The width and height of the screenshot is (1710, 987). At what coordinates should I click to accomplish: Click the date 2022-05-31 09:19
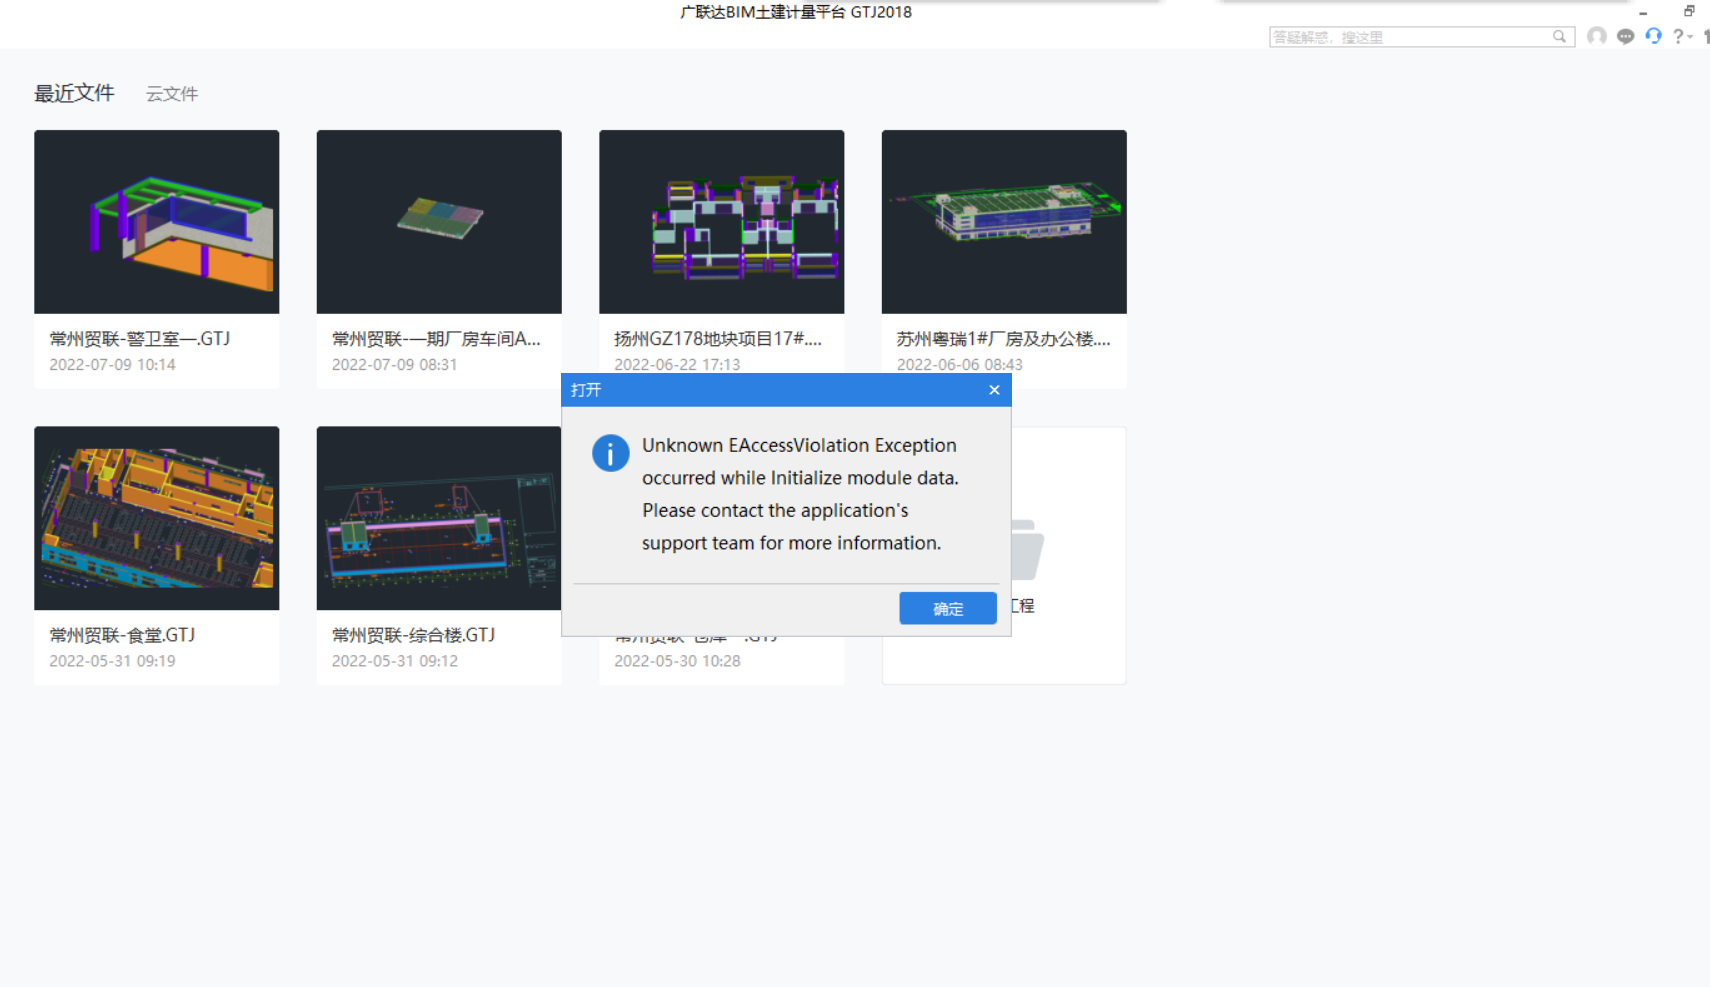112,661
